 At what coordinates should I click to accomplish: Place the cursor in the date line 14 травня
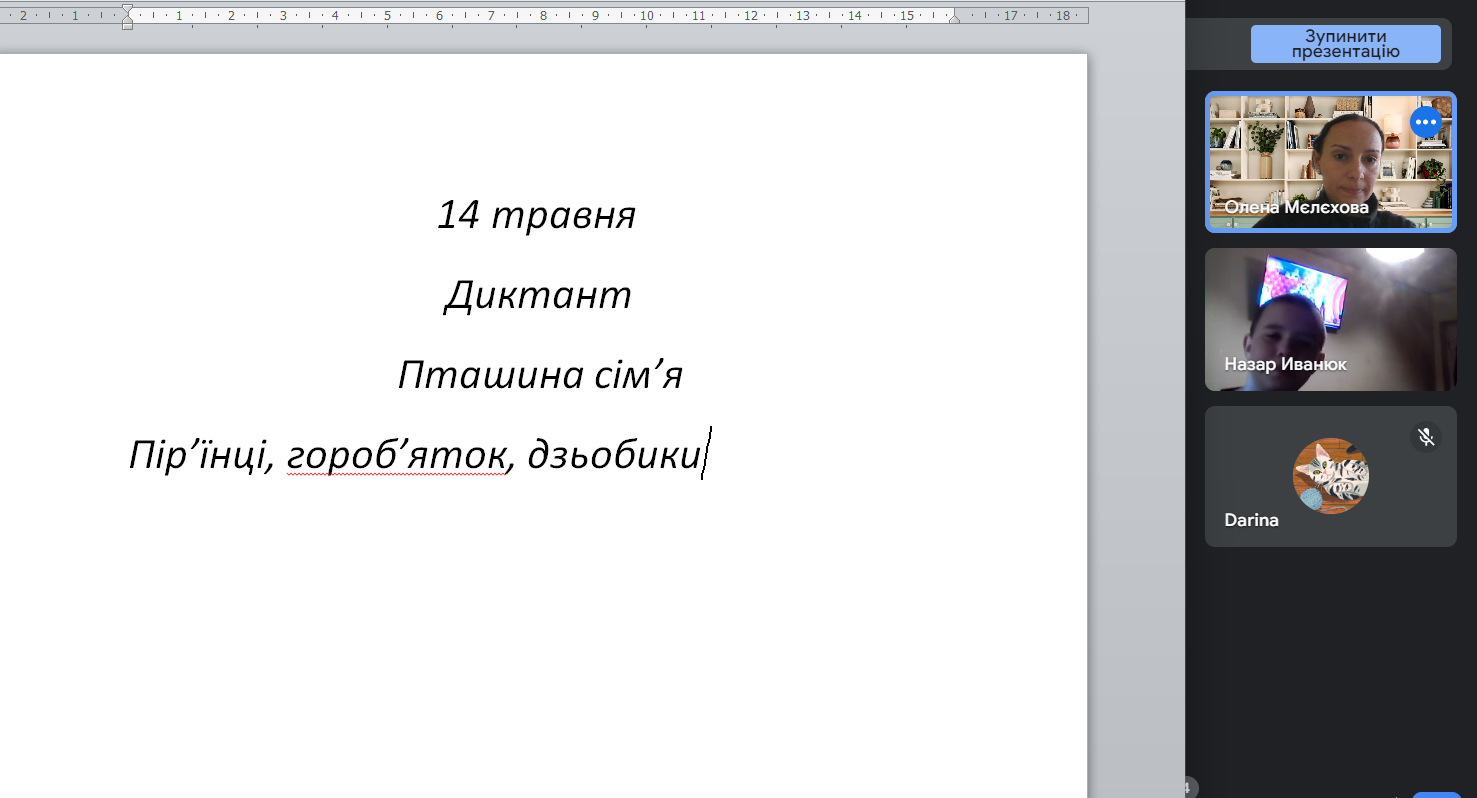pos(536,215)
